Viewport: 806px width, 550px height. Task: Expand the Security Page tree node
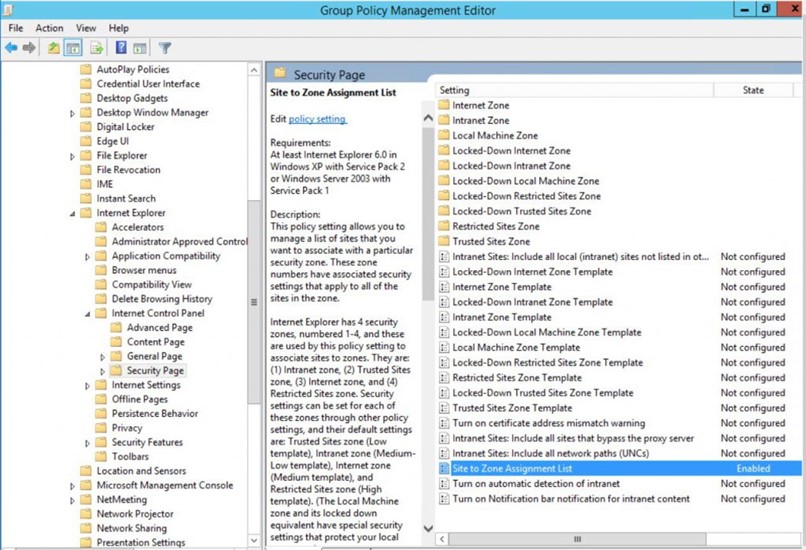[103, 371]
